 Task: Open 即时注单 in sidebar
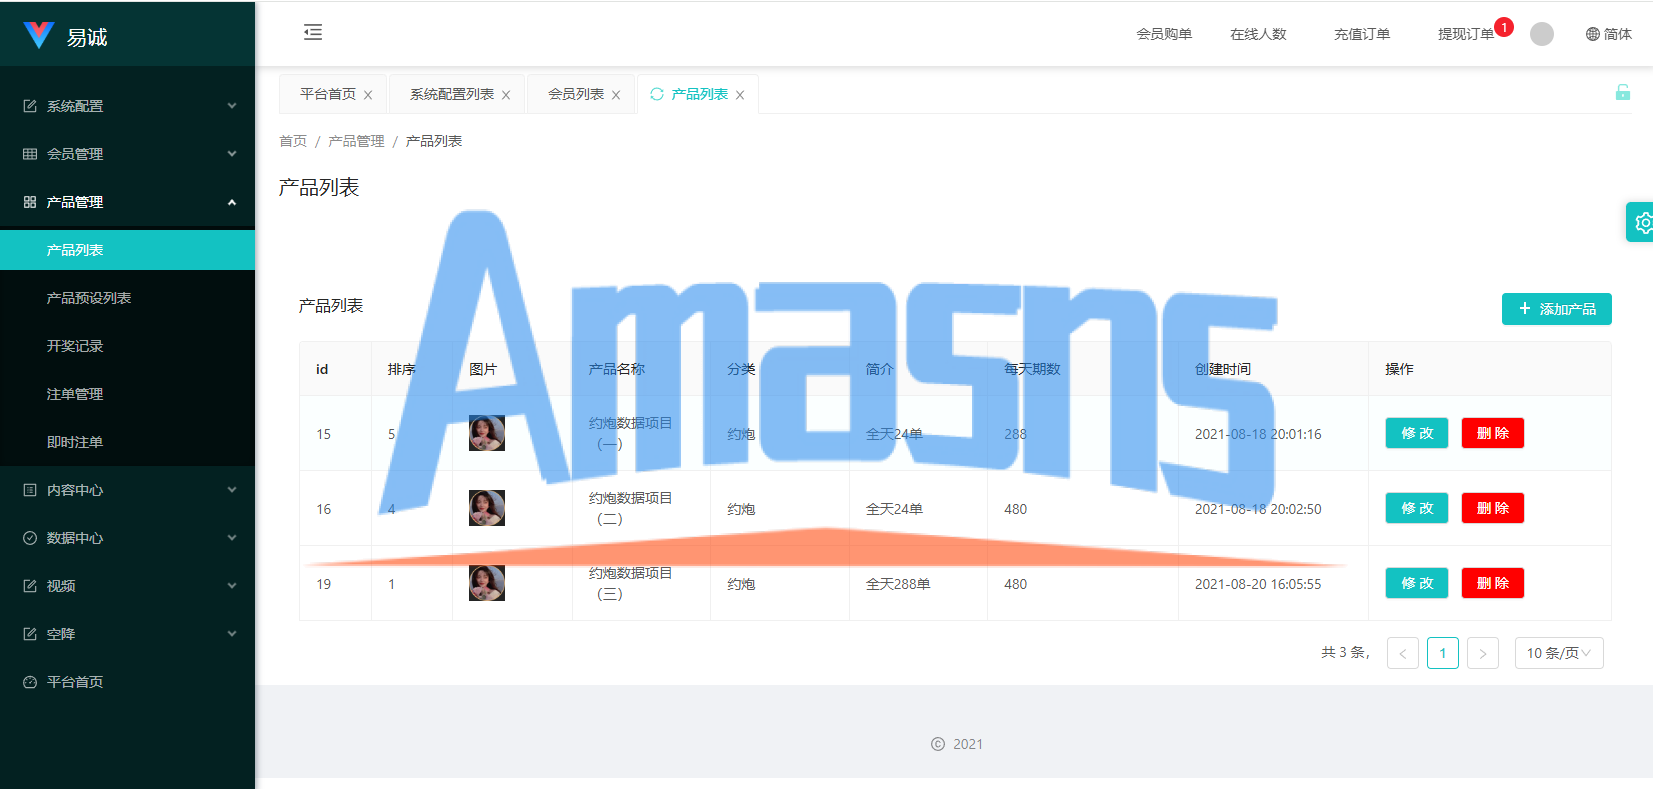128,442
